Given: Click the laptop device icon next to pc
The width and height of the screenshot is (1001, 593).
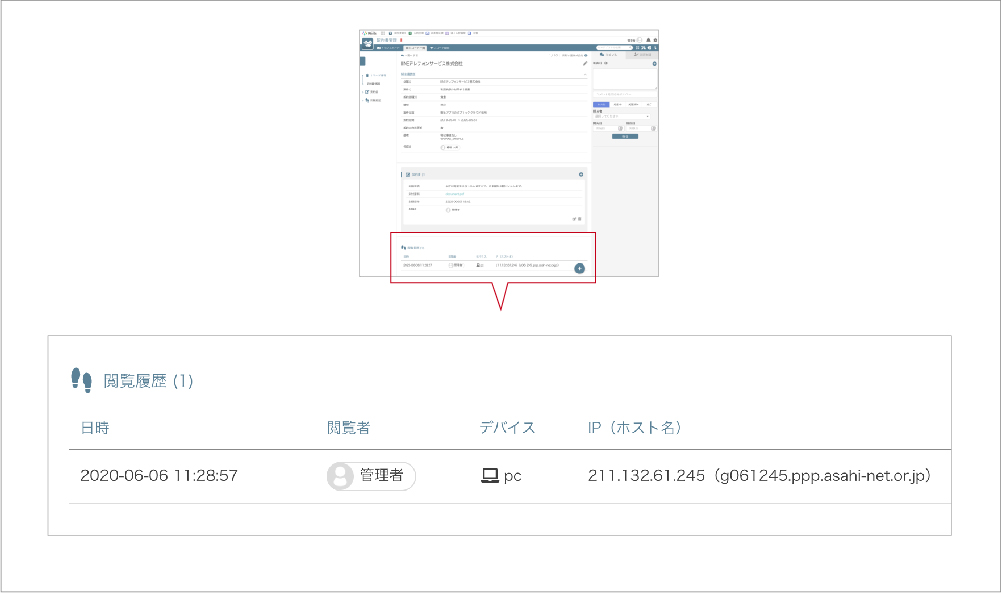Looking at the screenshot, I should click(x=489, y=476).
